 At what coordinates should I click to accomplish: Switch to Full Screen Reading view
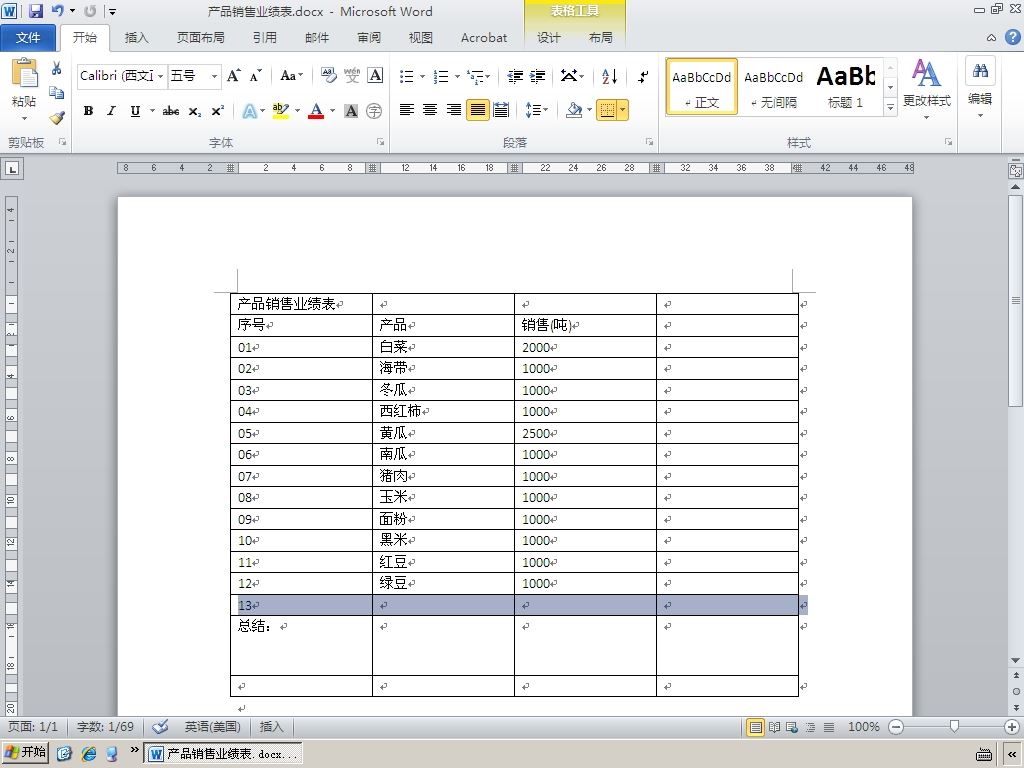[x=774, y=727]
